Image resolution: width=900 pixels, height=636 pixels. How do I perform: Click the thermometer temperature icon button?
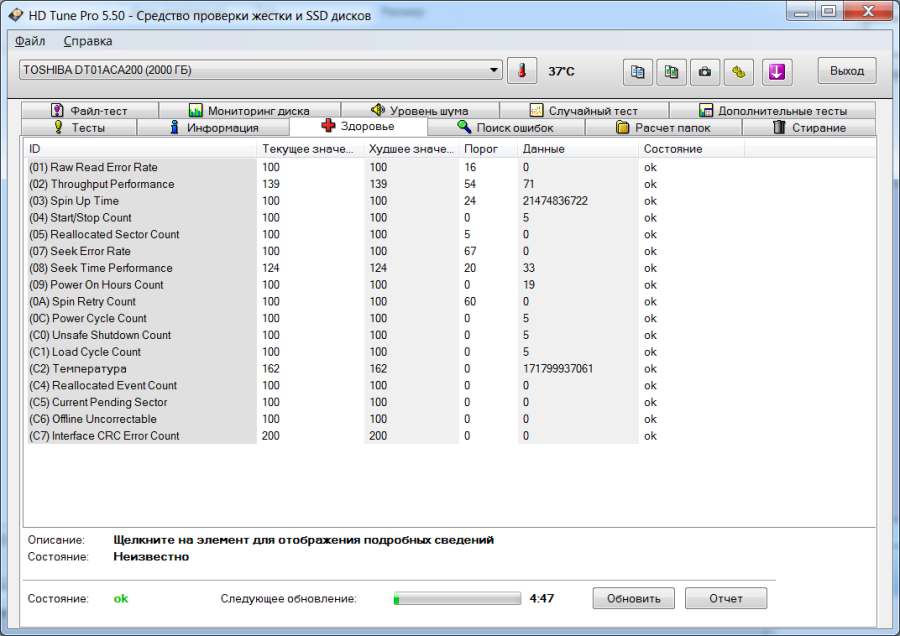522,71
